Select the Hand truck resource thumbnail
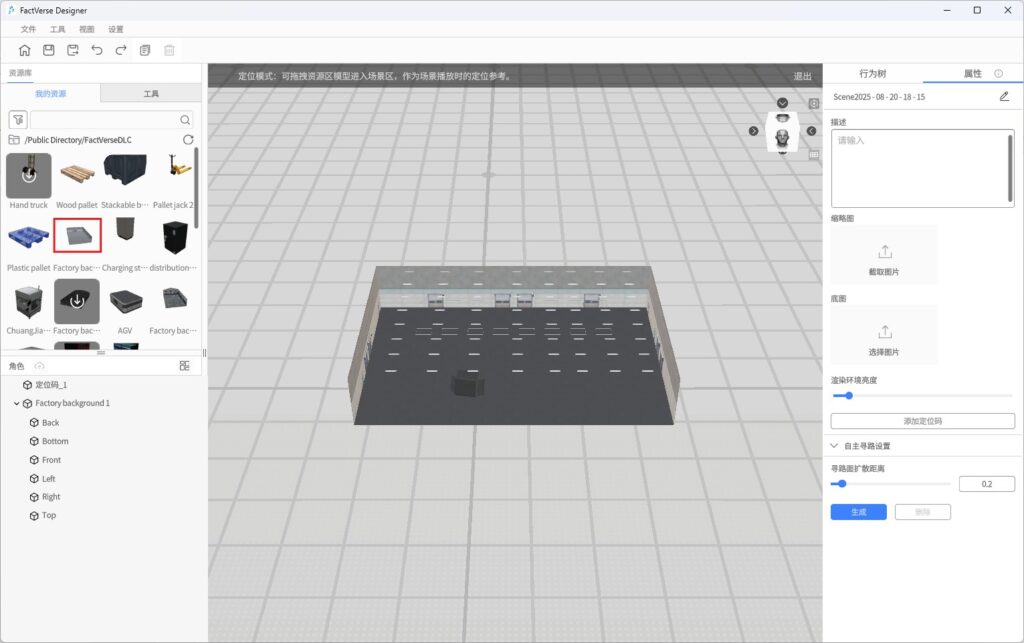This screenshot has height=643, width=1024. tap(29, 176)
